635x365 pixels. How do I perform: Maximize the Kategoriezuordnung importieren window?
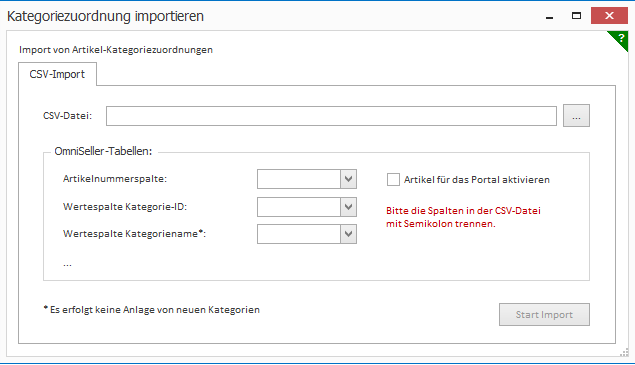(576, 16)
